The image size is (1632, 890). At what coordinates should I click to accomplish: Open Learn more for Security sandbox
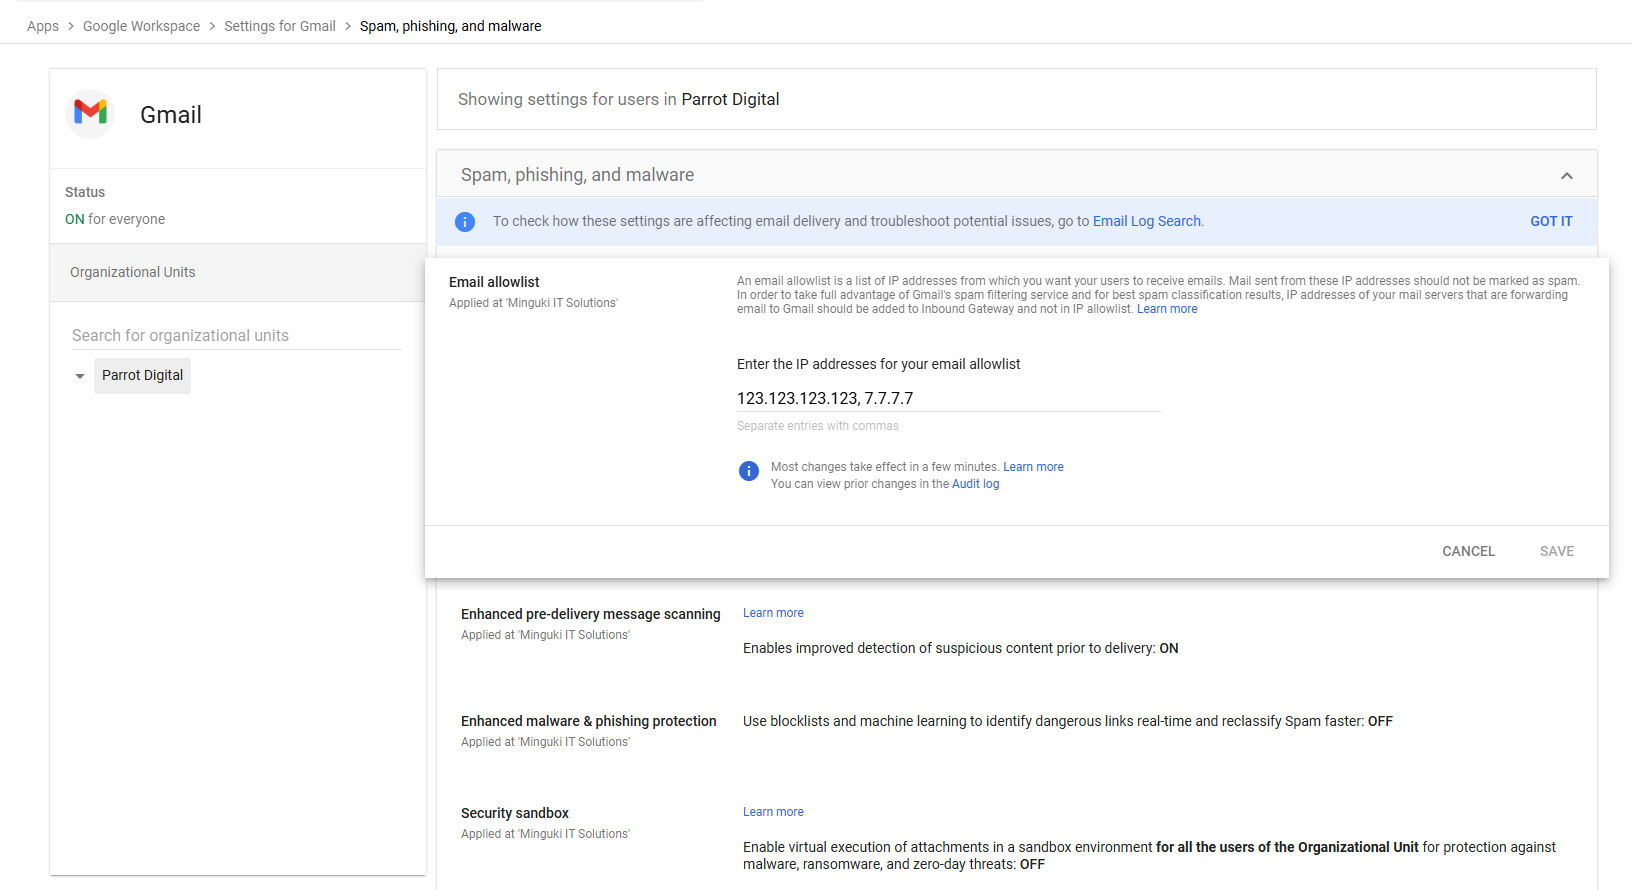click(x=773, y=812)
